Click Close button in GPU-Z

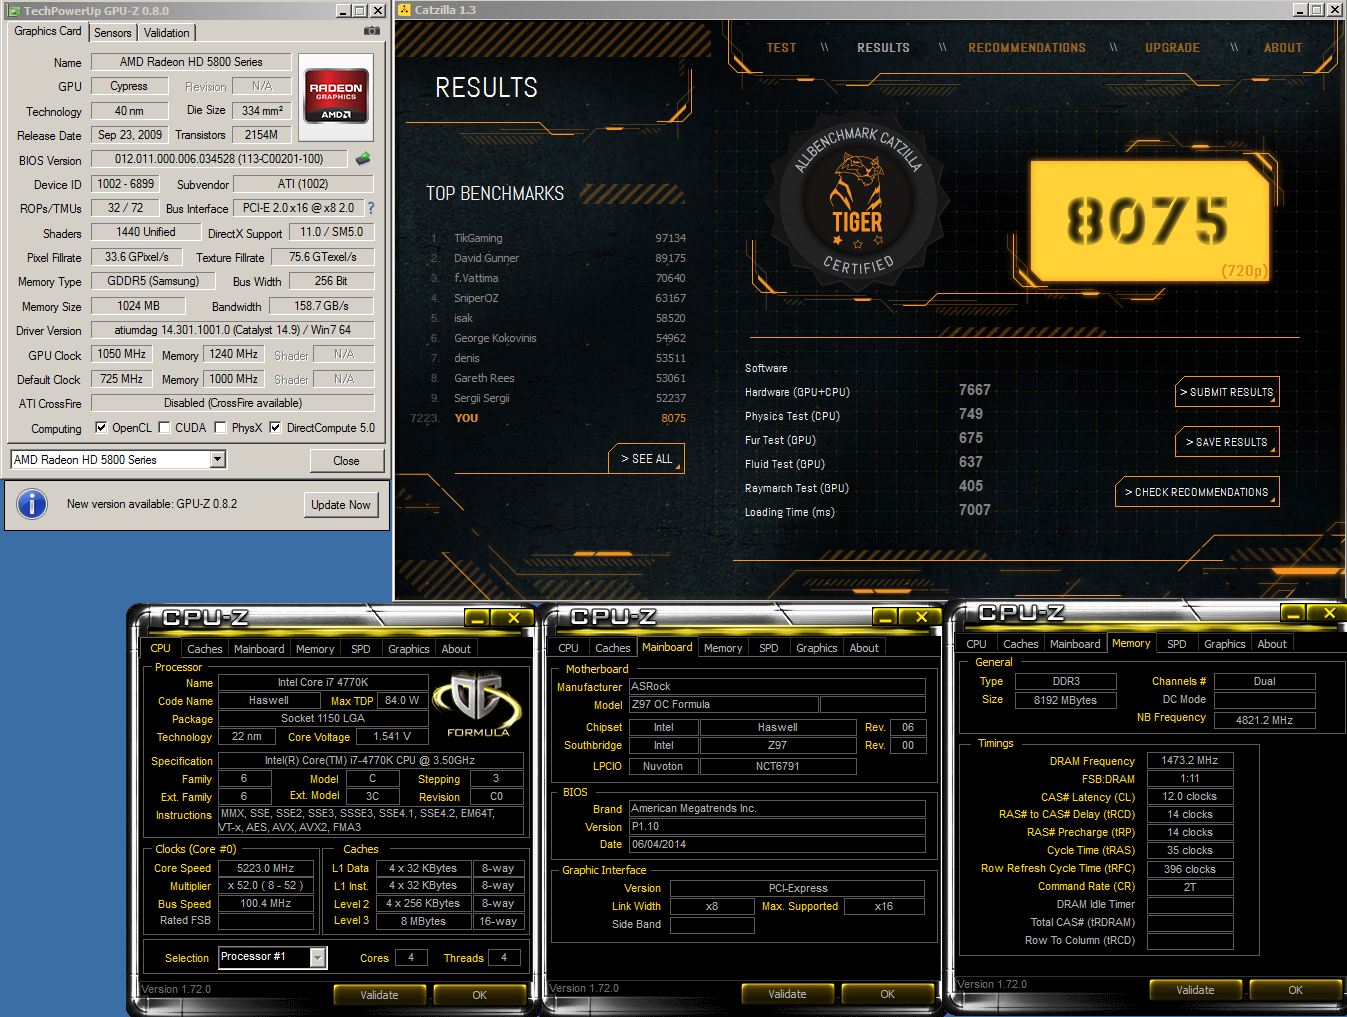(346, 461)
